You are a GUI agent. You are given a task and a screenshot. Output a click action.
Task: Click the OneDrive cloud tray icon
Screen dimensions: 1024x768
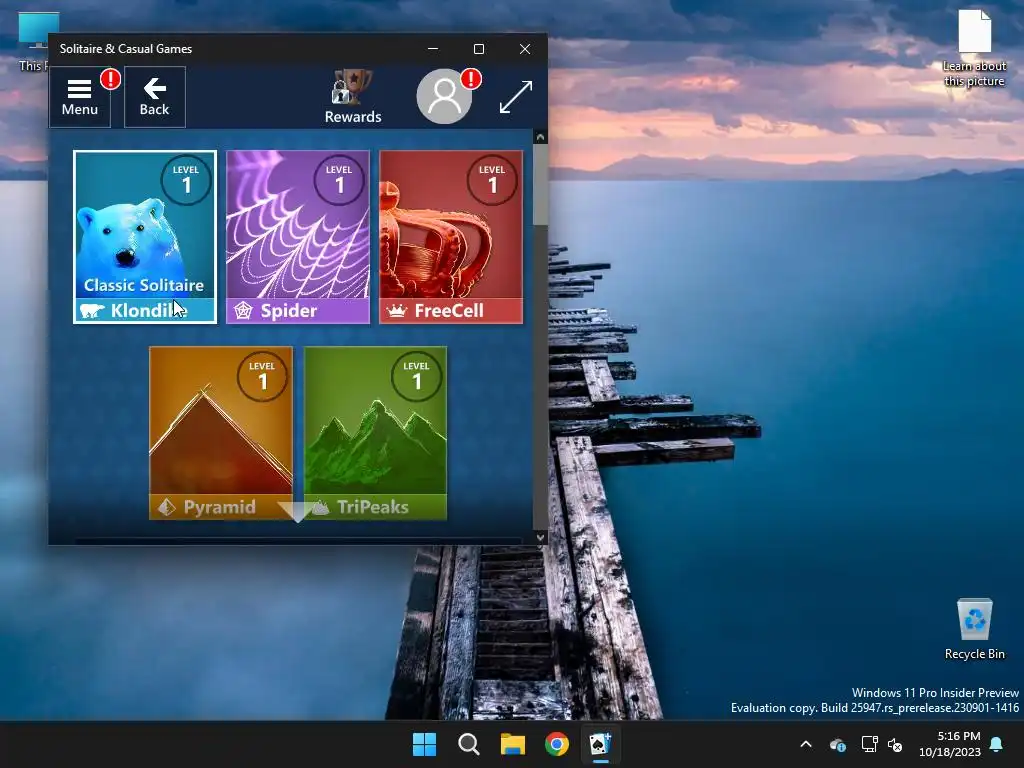coord(838,744)
